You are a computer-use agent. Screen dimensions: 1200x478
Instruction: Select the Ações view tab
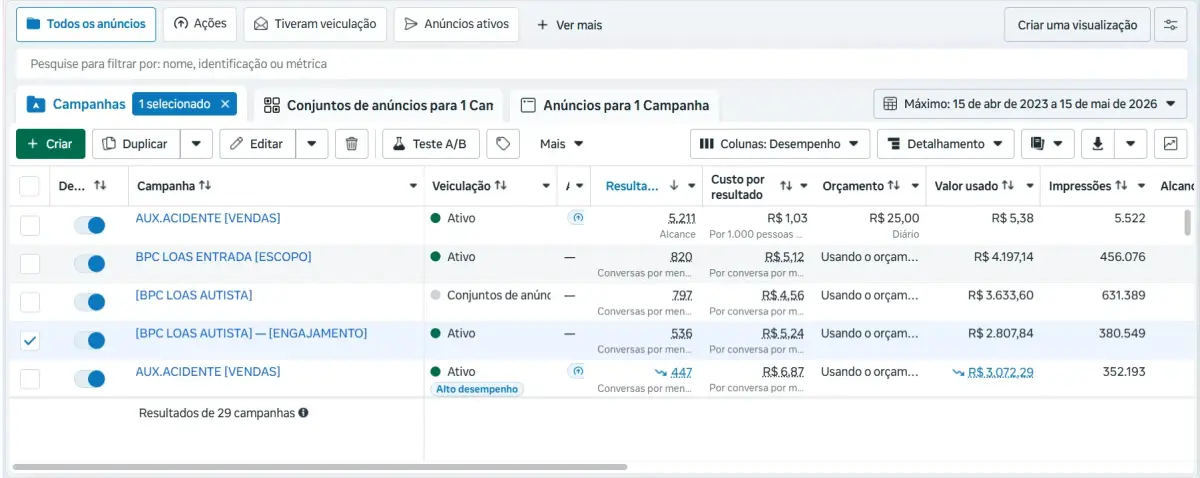coord(200,24)
